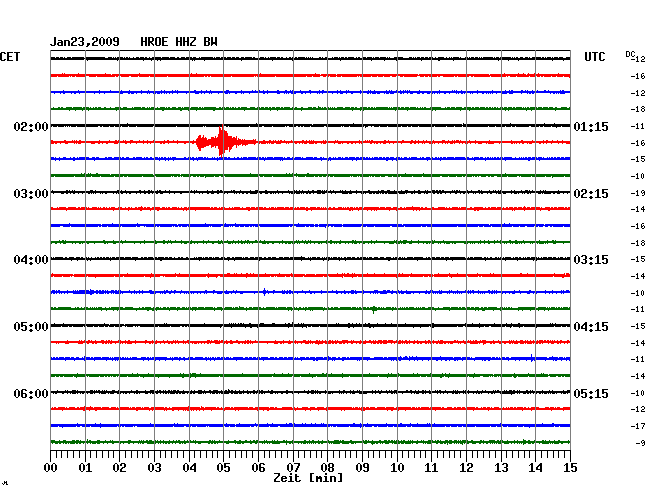
Task: Click the blue spike near minute 14
Action: click(x=532, y=358)
